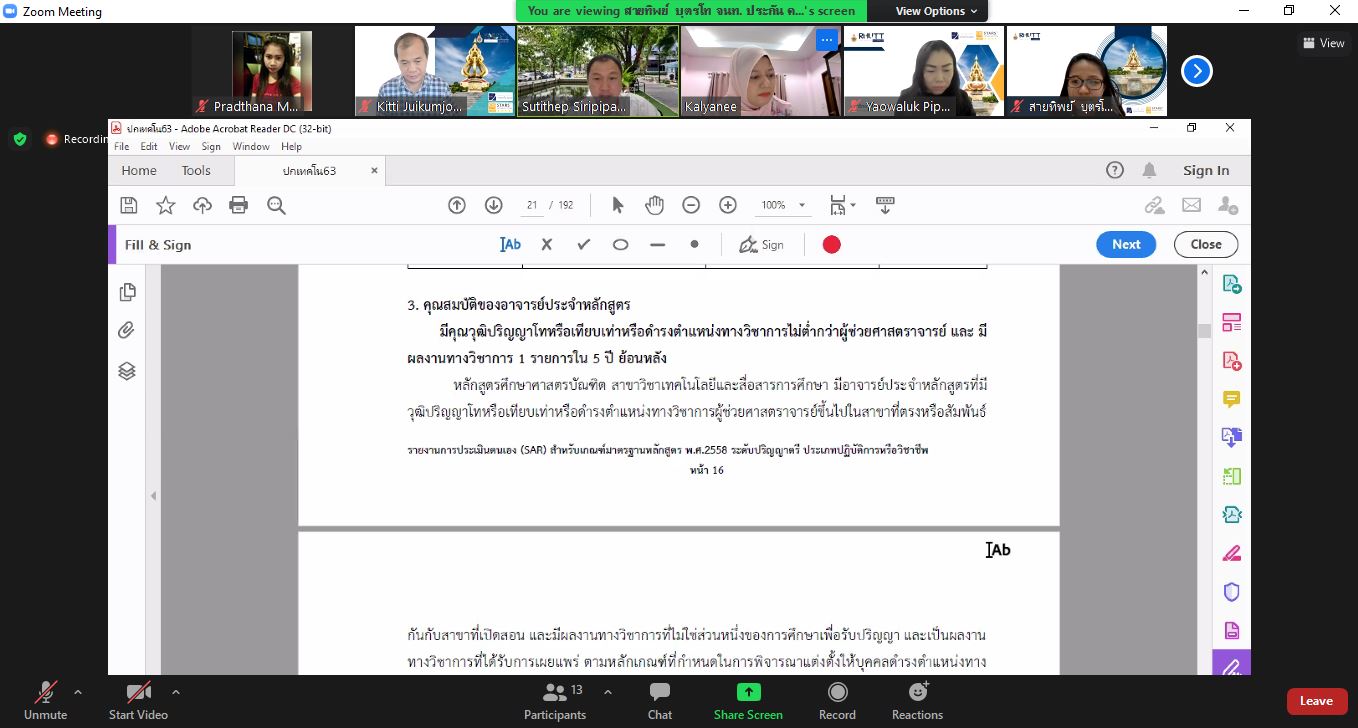Open Create PDF tool in right pane
Screen dimensions: 1358x728
pyautogui.click(x=1232, y=361)
